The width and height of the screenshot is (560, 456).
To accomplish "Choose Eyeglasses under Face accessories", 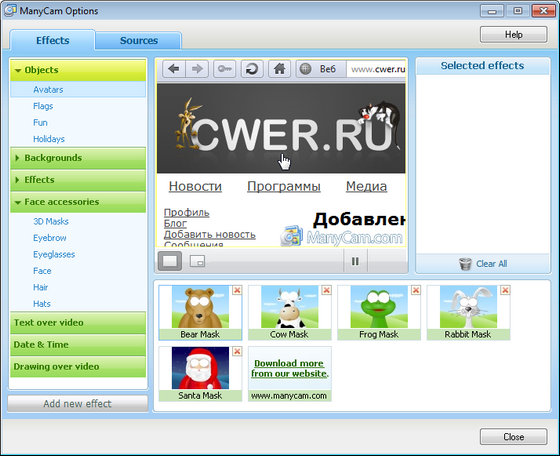I will click(x=54, y=254).
